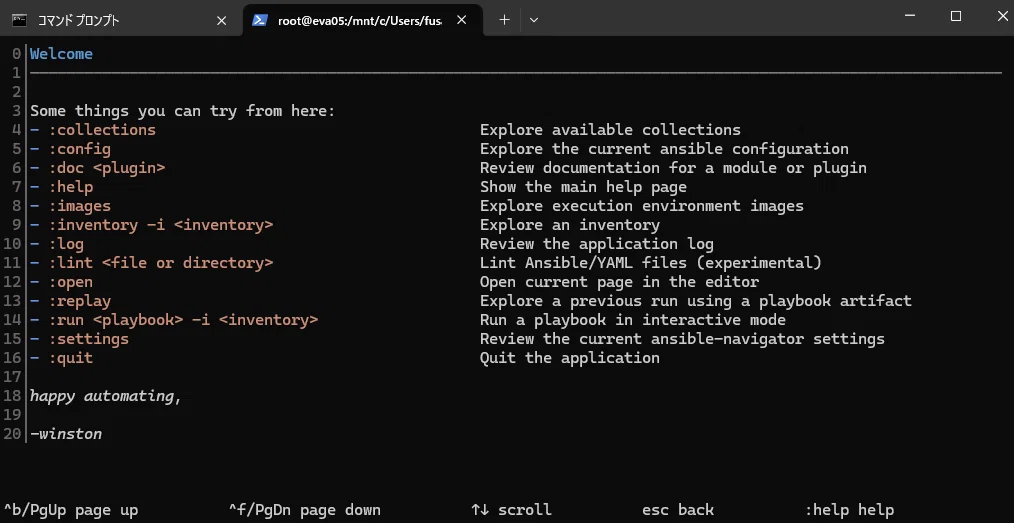Expand the new tab profile dropdown

click(534, 20)
